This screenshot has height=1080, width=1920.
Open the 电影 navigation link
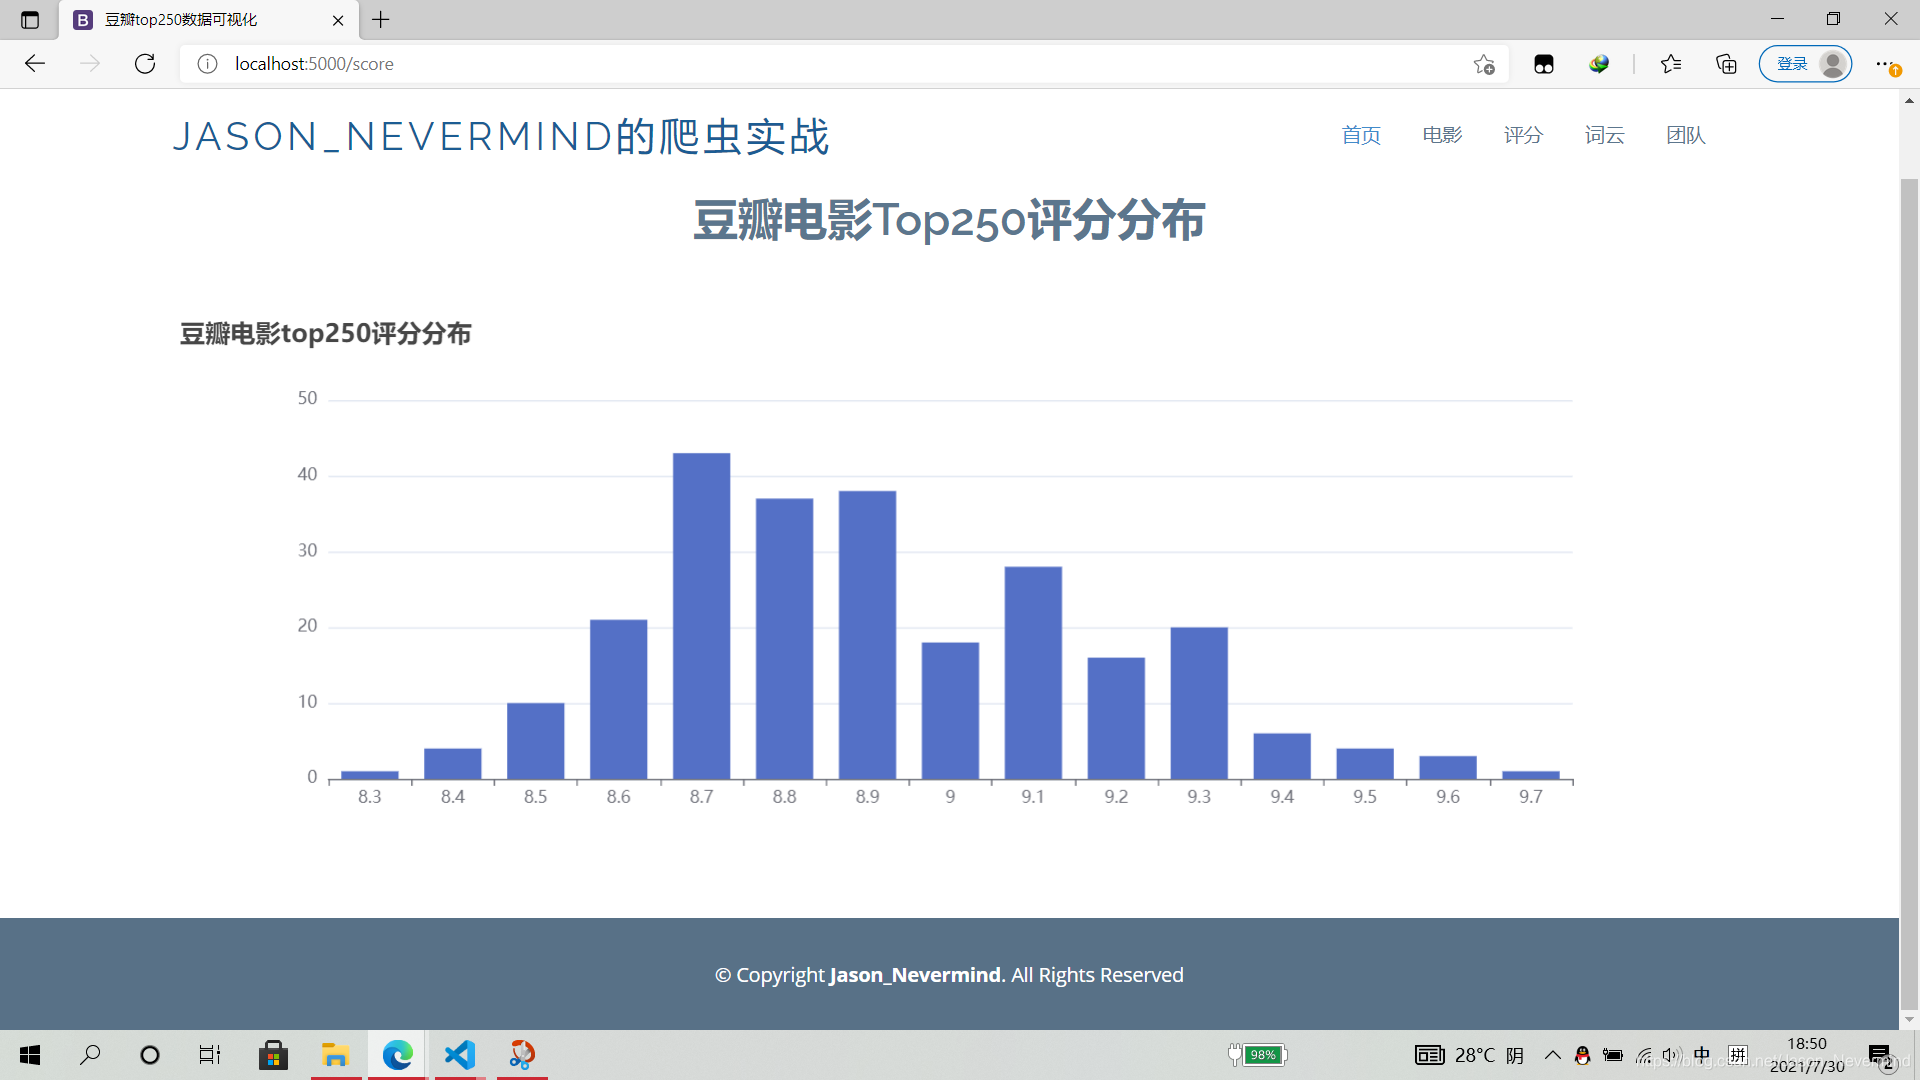click(1442, 135)
